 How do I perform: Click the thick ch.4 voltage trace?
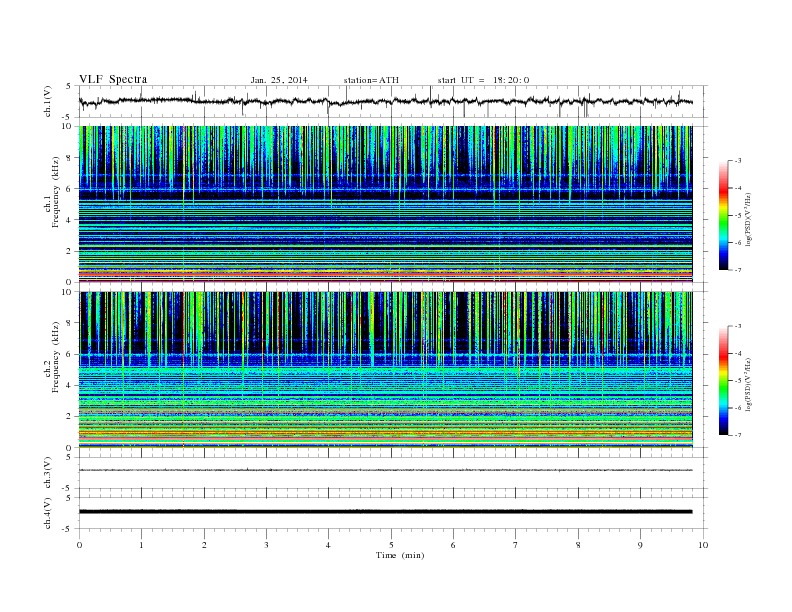point(385,512)
